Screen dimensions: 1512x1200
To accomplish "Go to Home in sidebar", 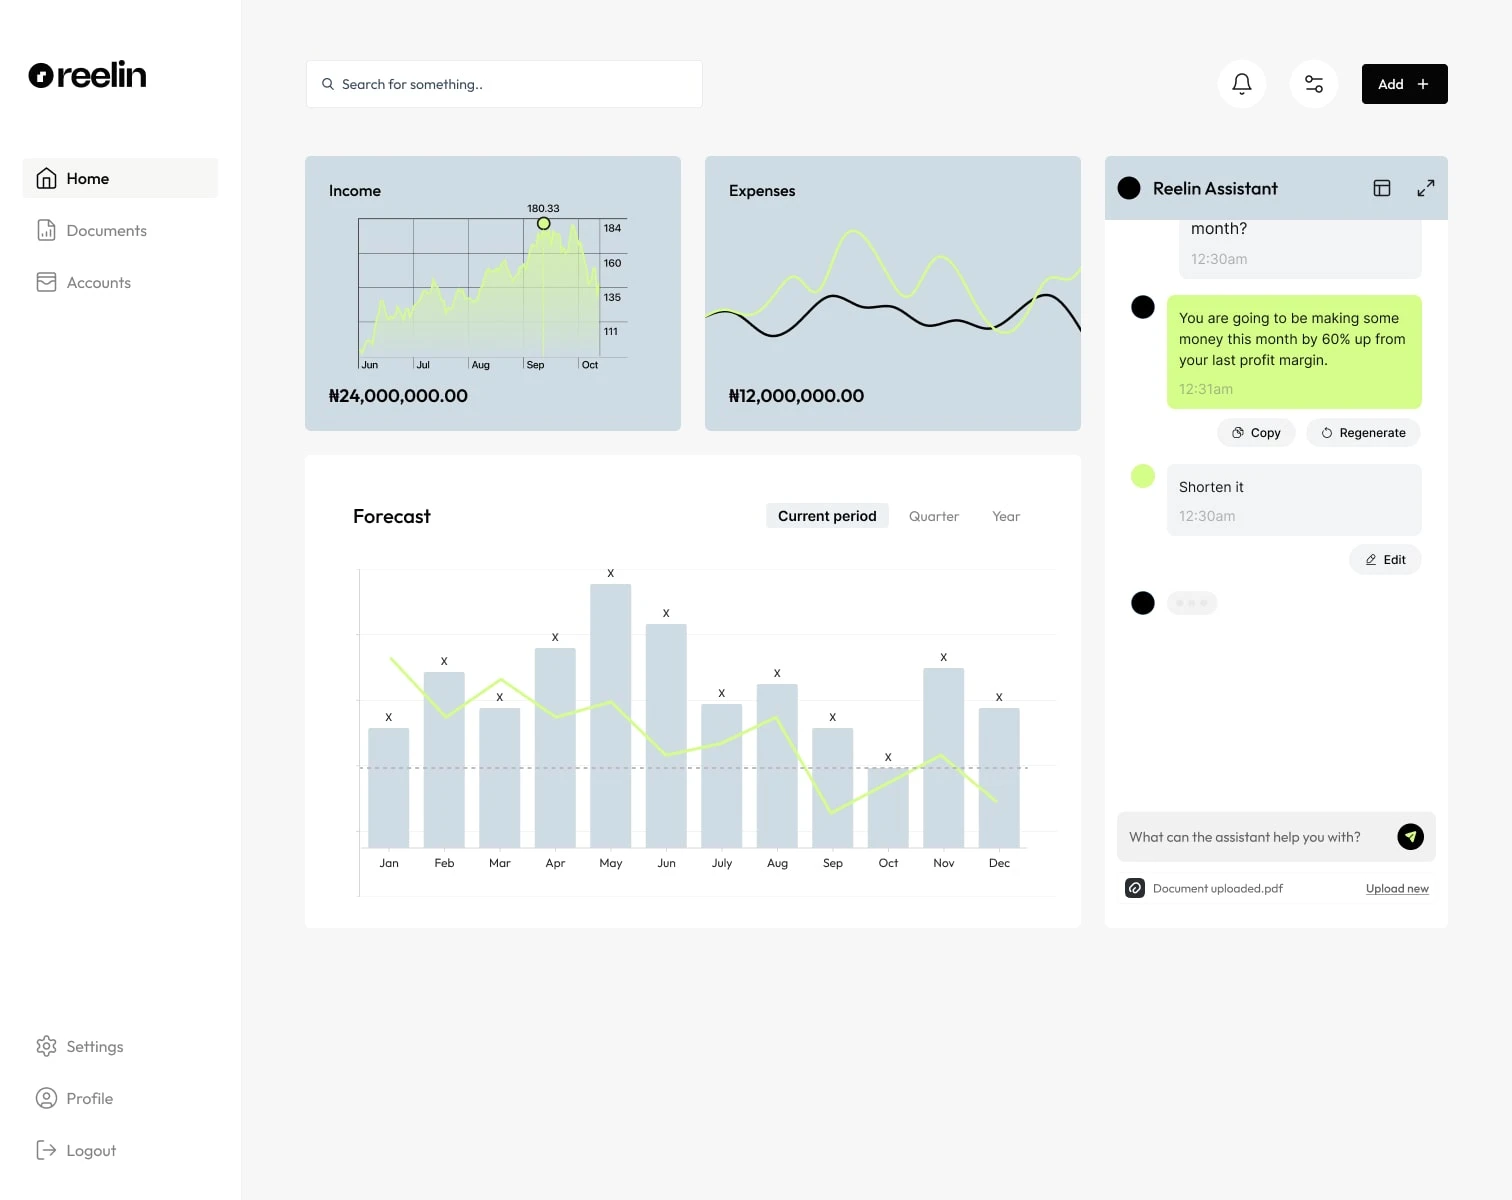I will (120, 178).
